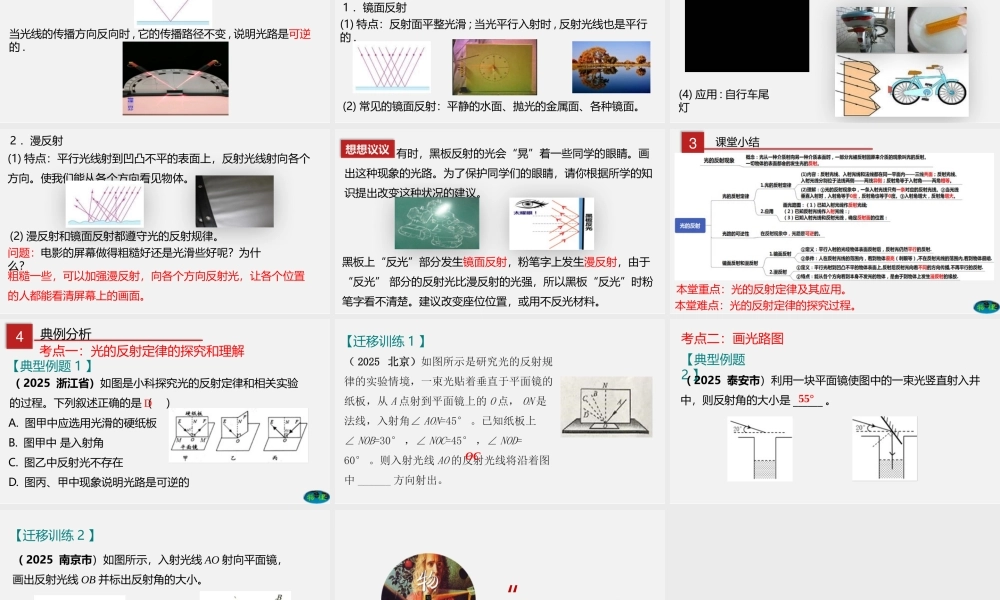
Task: Click the 典例分析 heading
Action: click(66, 333)
